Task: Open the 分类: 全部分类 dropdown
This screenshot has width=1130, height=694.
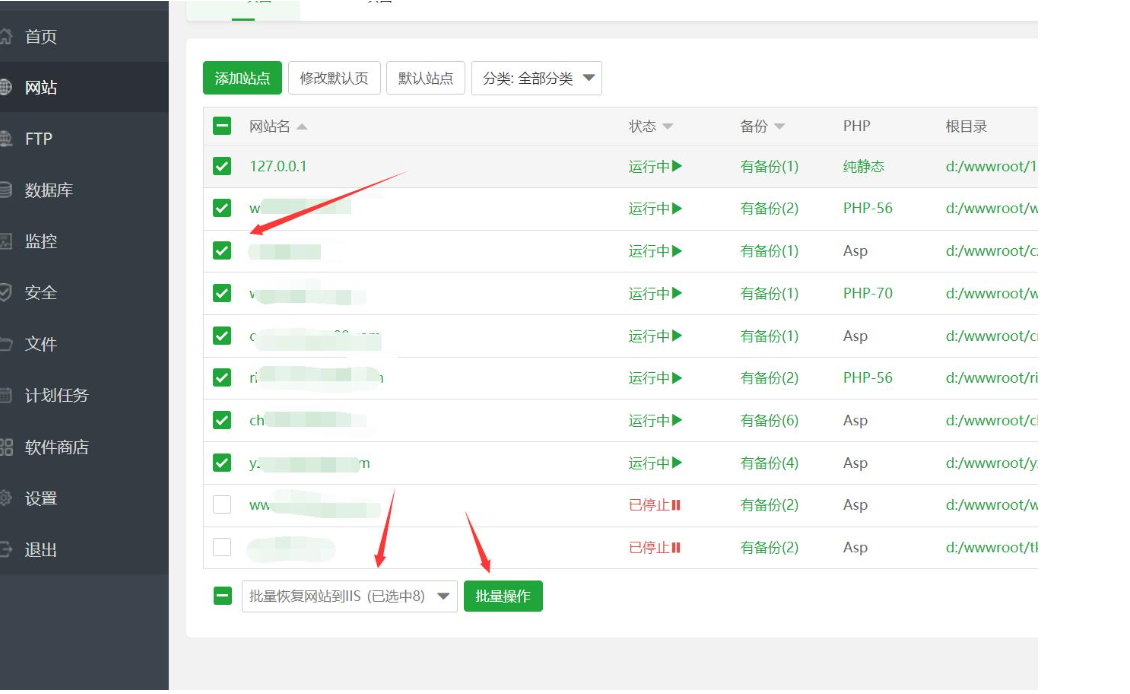Action: click(536, 78)
